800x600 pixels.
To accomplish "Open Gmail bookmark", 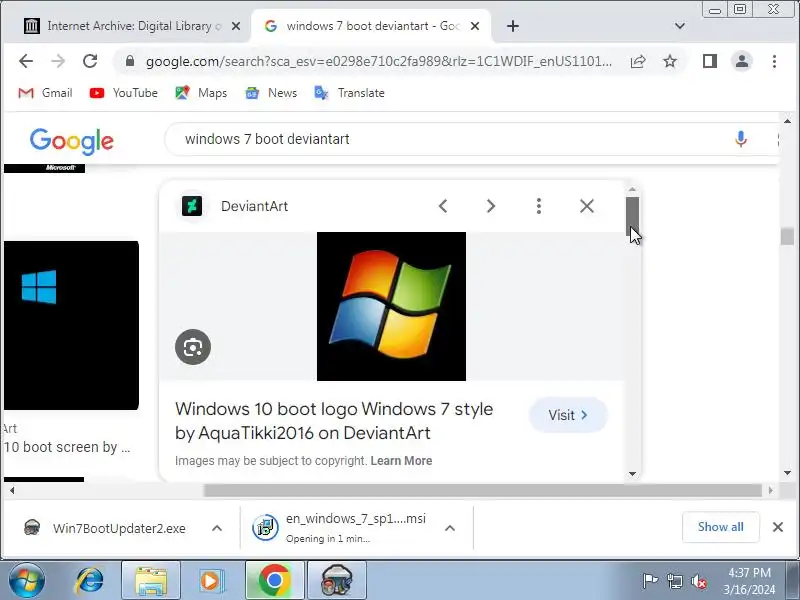I will pyautogui.click(x=45, y=93).
